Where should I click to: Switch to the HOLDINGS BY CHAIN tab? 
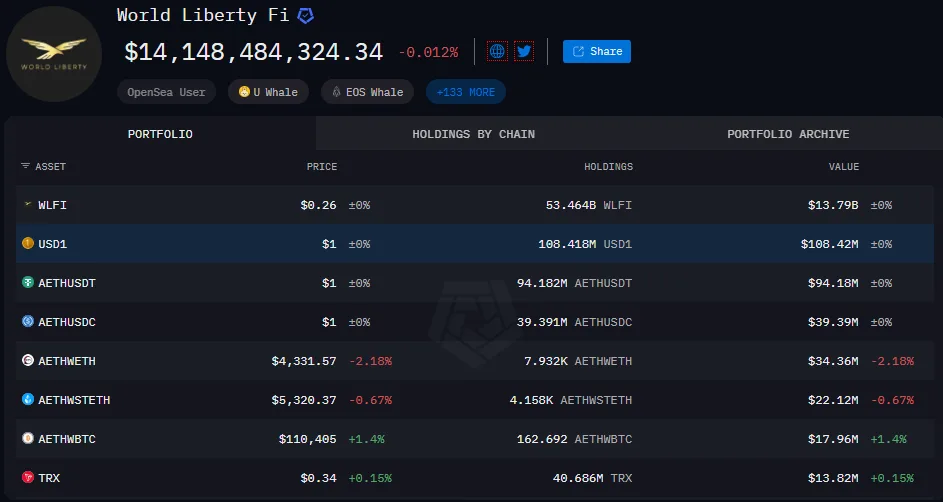[x=473, y=134]
